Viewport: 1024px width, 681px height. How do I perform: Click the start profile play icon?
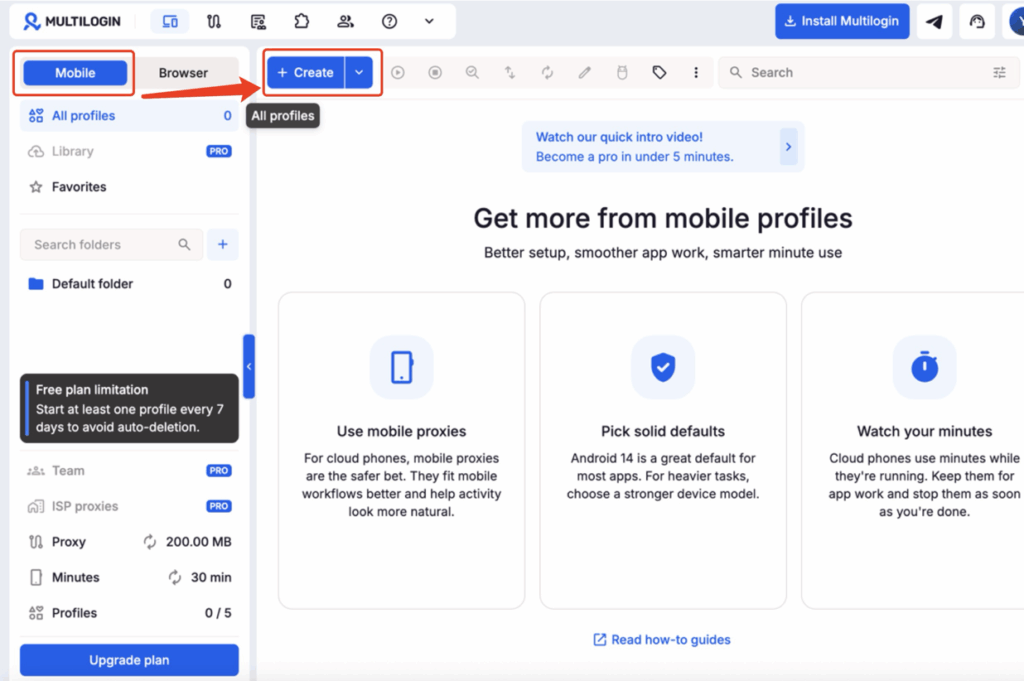[x=398, y=72]
